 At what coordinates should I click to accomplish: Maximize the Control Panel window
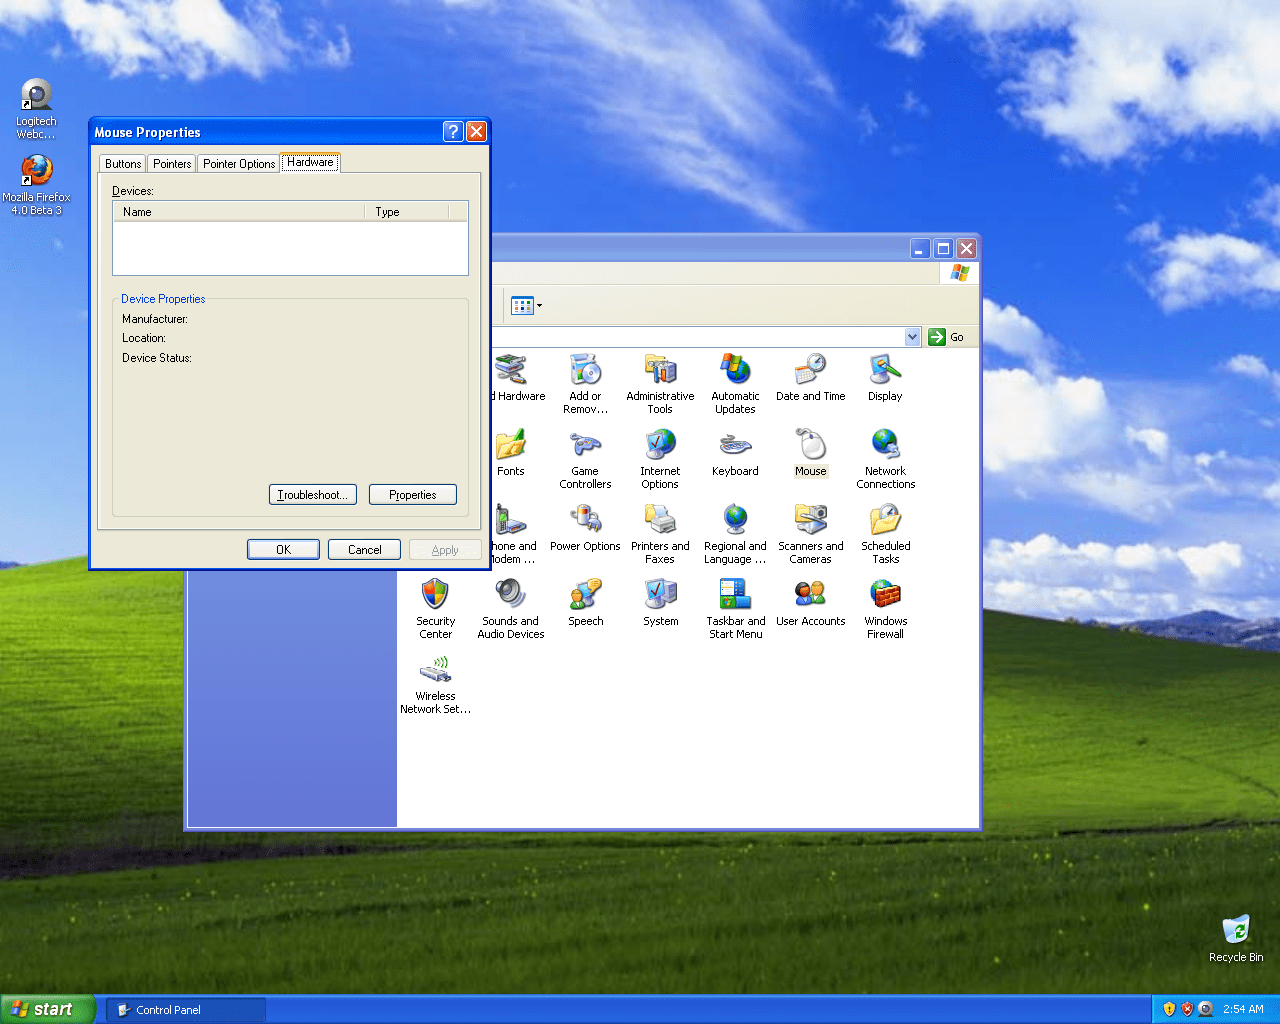point(944,249)
